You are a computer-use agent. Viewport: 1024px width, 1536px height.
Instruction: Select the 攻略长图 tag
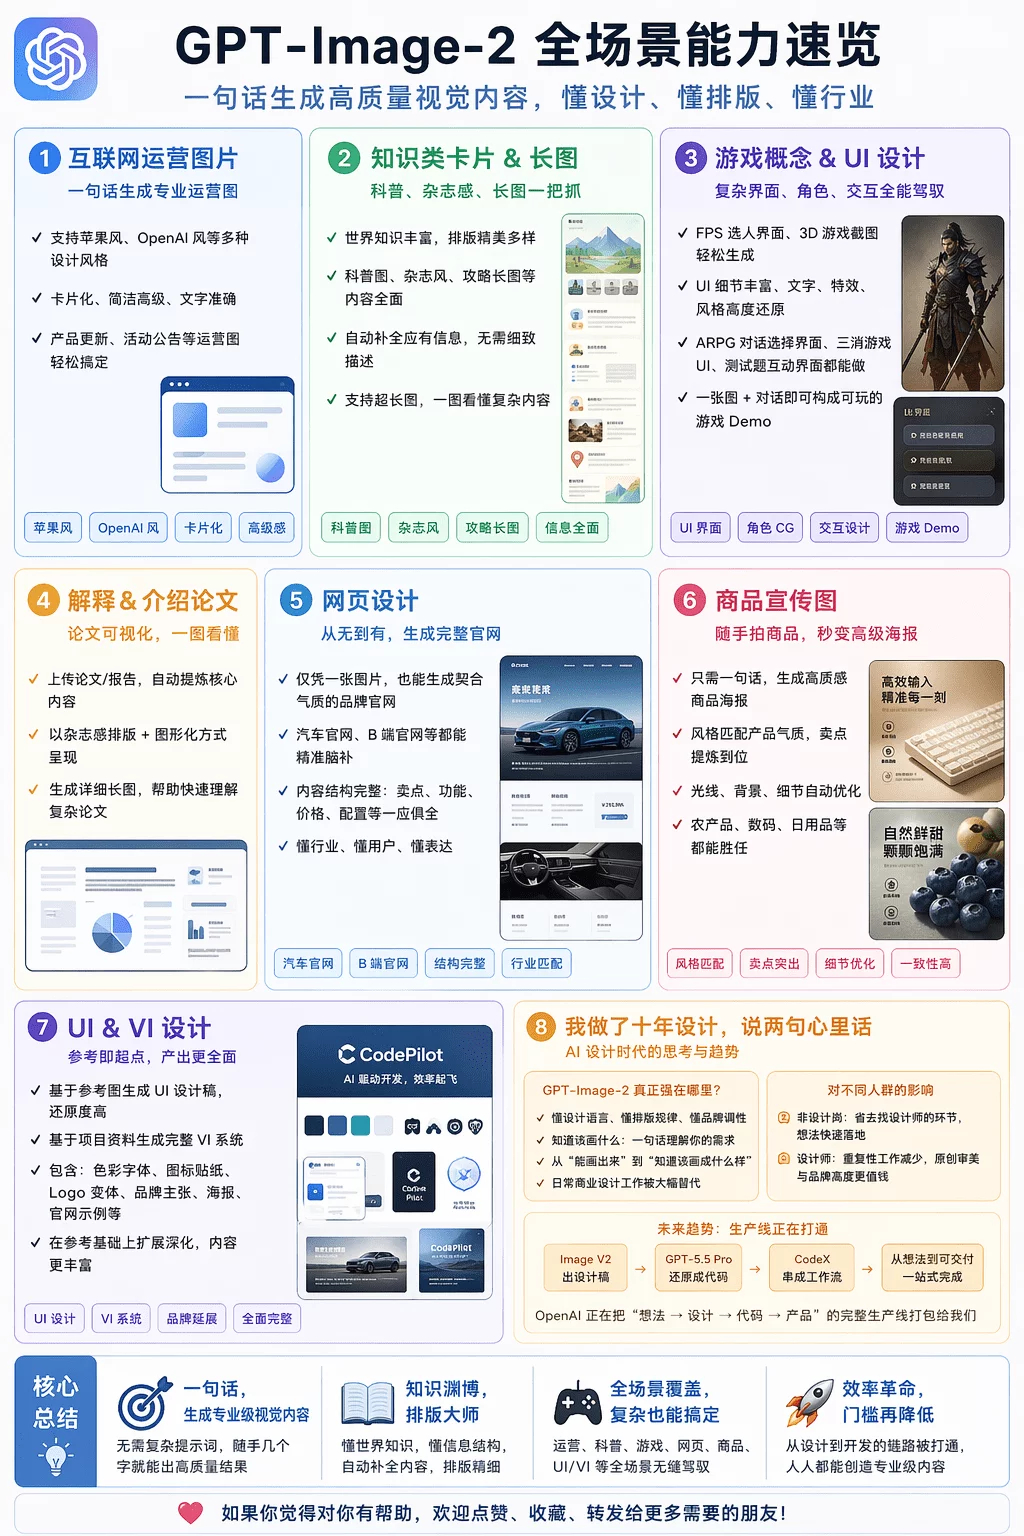(492, 528)
